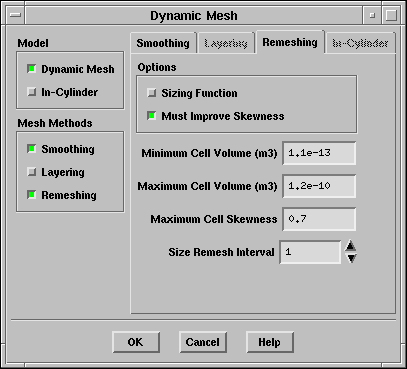Image resolution: width=407 pixels, height=369 pixels.
Task: Enable the In-Cylinder model checkbox
Action: point(32,92)
